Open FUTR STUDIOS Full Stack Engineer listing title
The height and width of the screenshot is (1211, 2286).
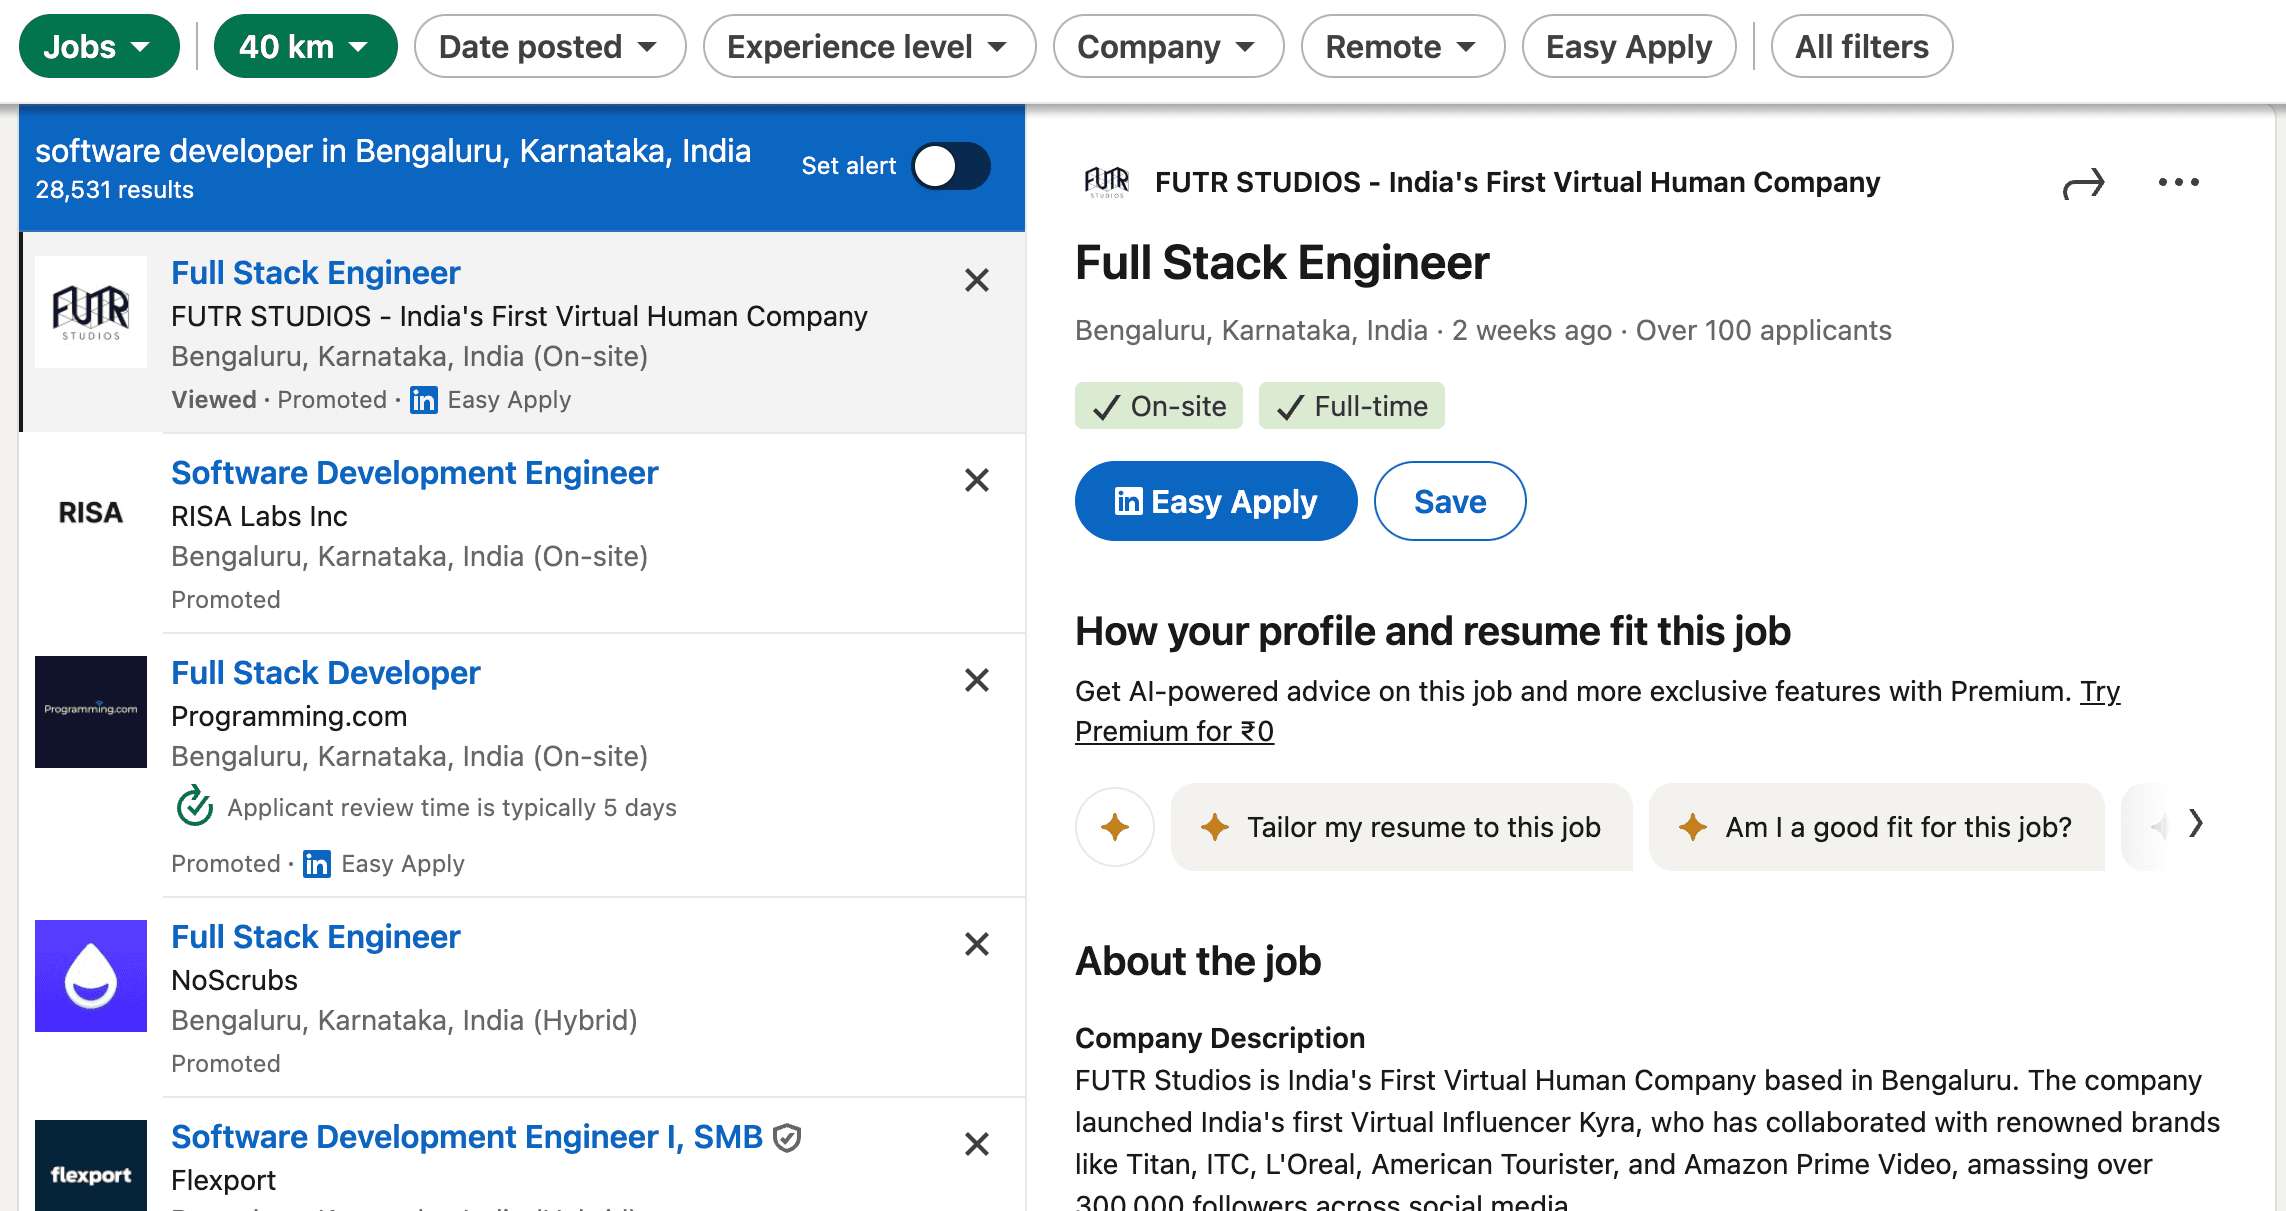coord(316,273)
